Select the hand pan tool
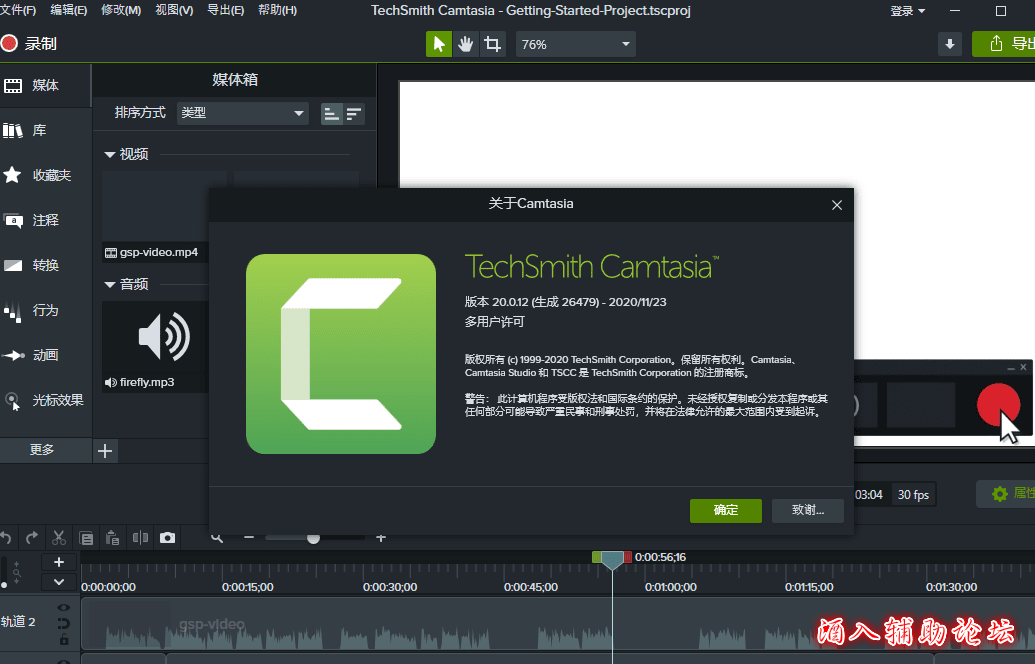This screenshot has width=1035, height=664. click(x=465, y=44)
